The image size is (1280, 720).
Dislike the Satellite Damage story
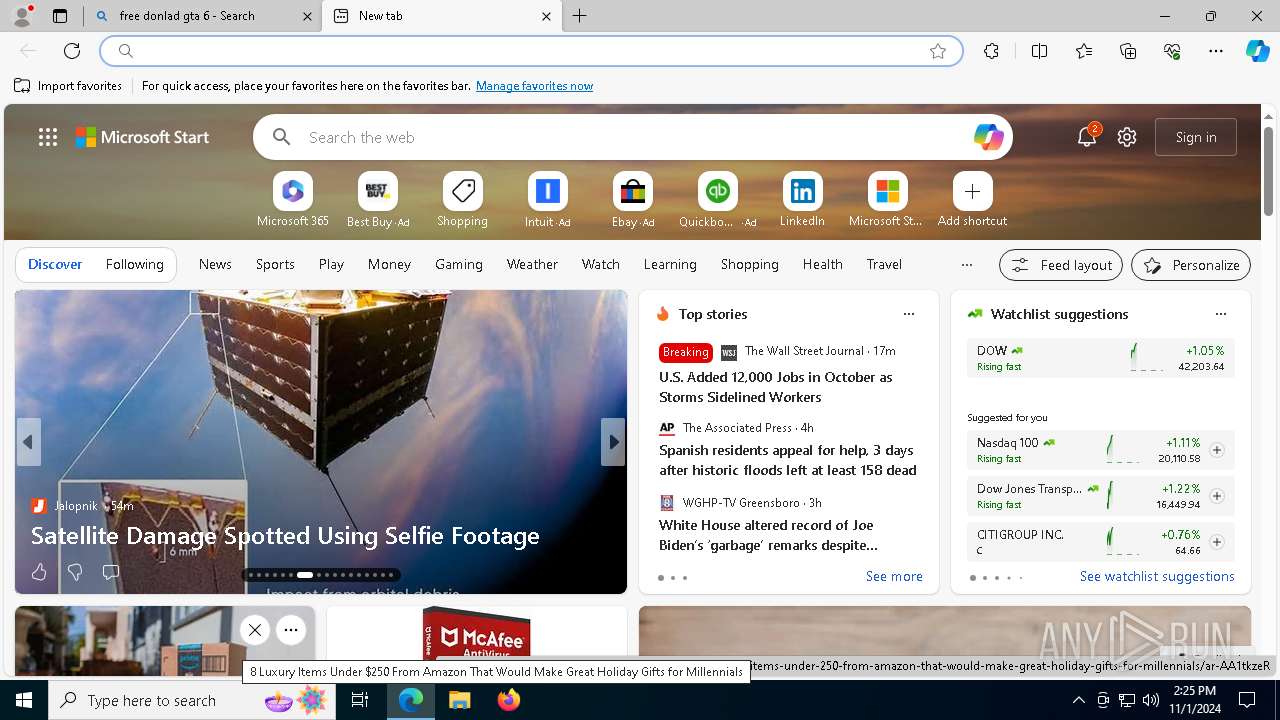(x=75, y=572)
